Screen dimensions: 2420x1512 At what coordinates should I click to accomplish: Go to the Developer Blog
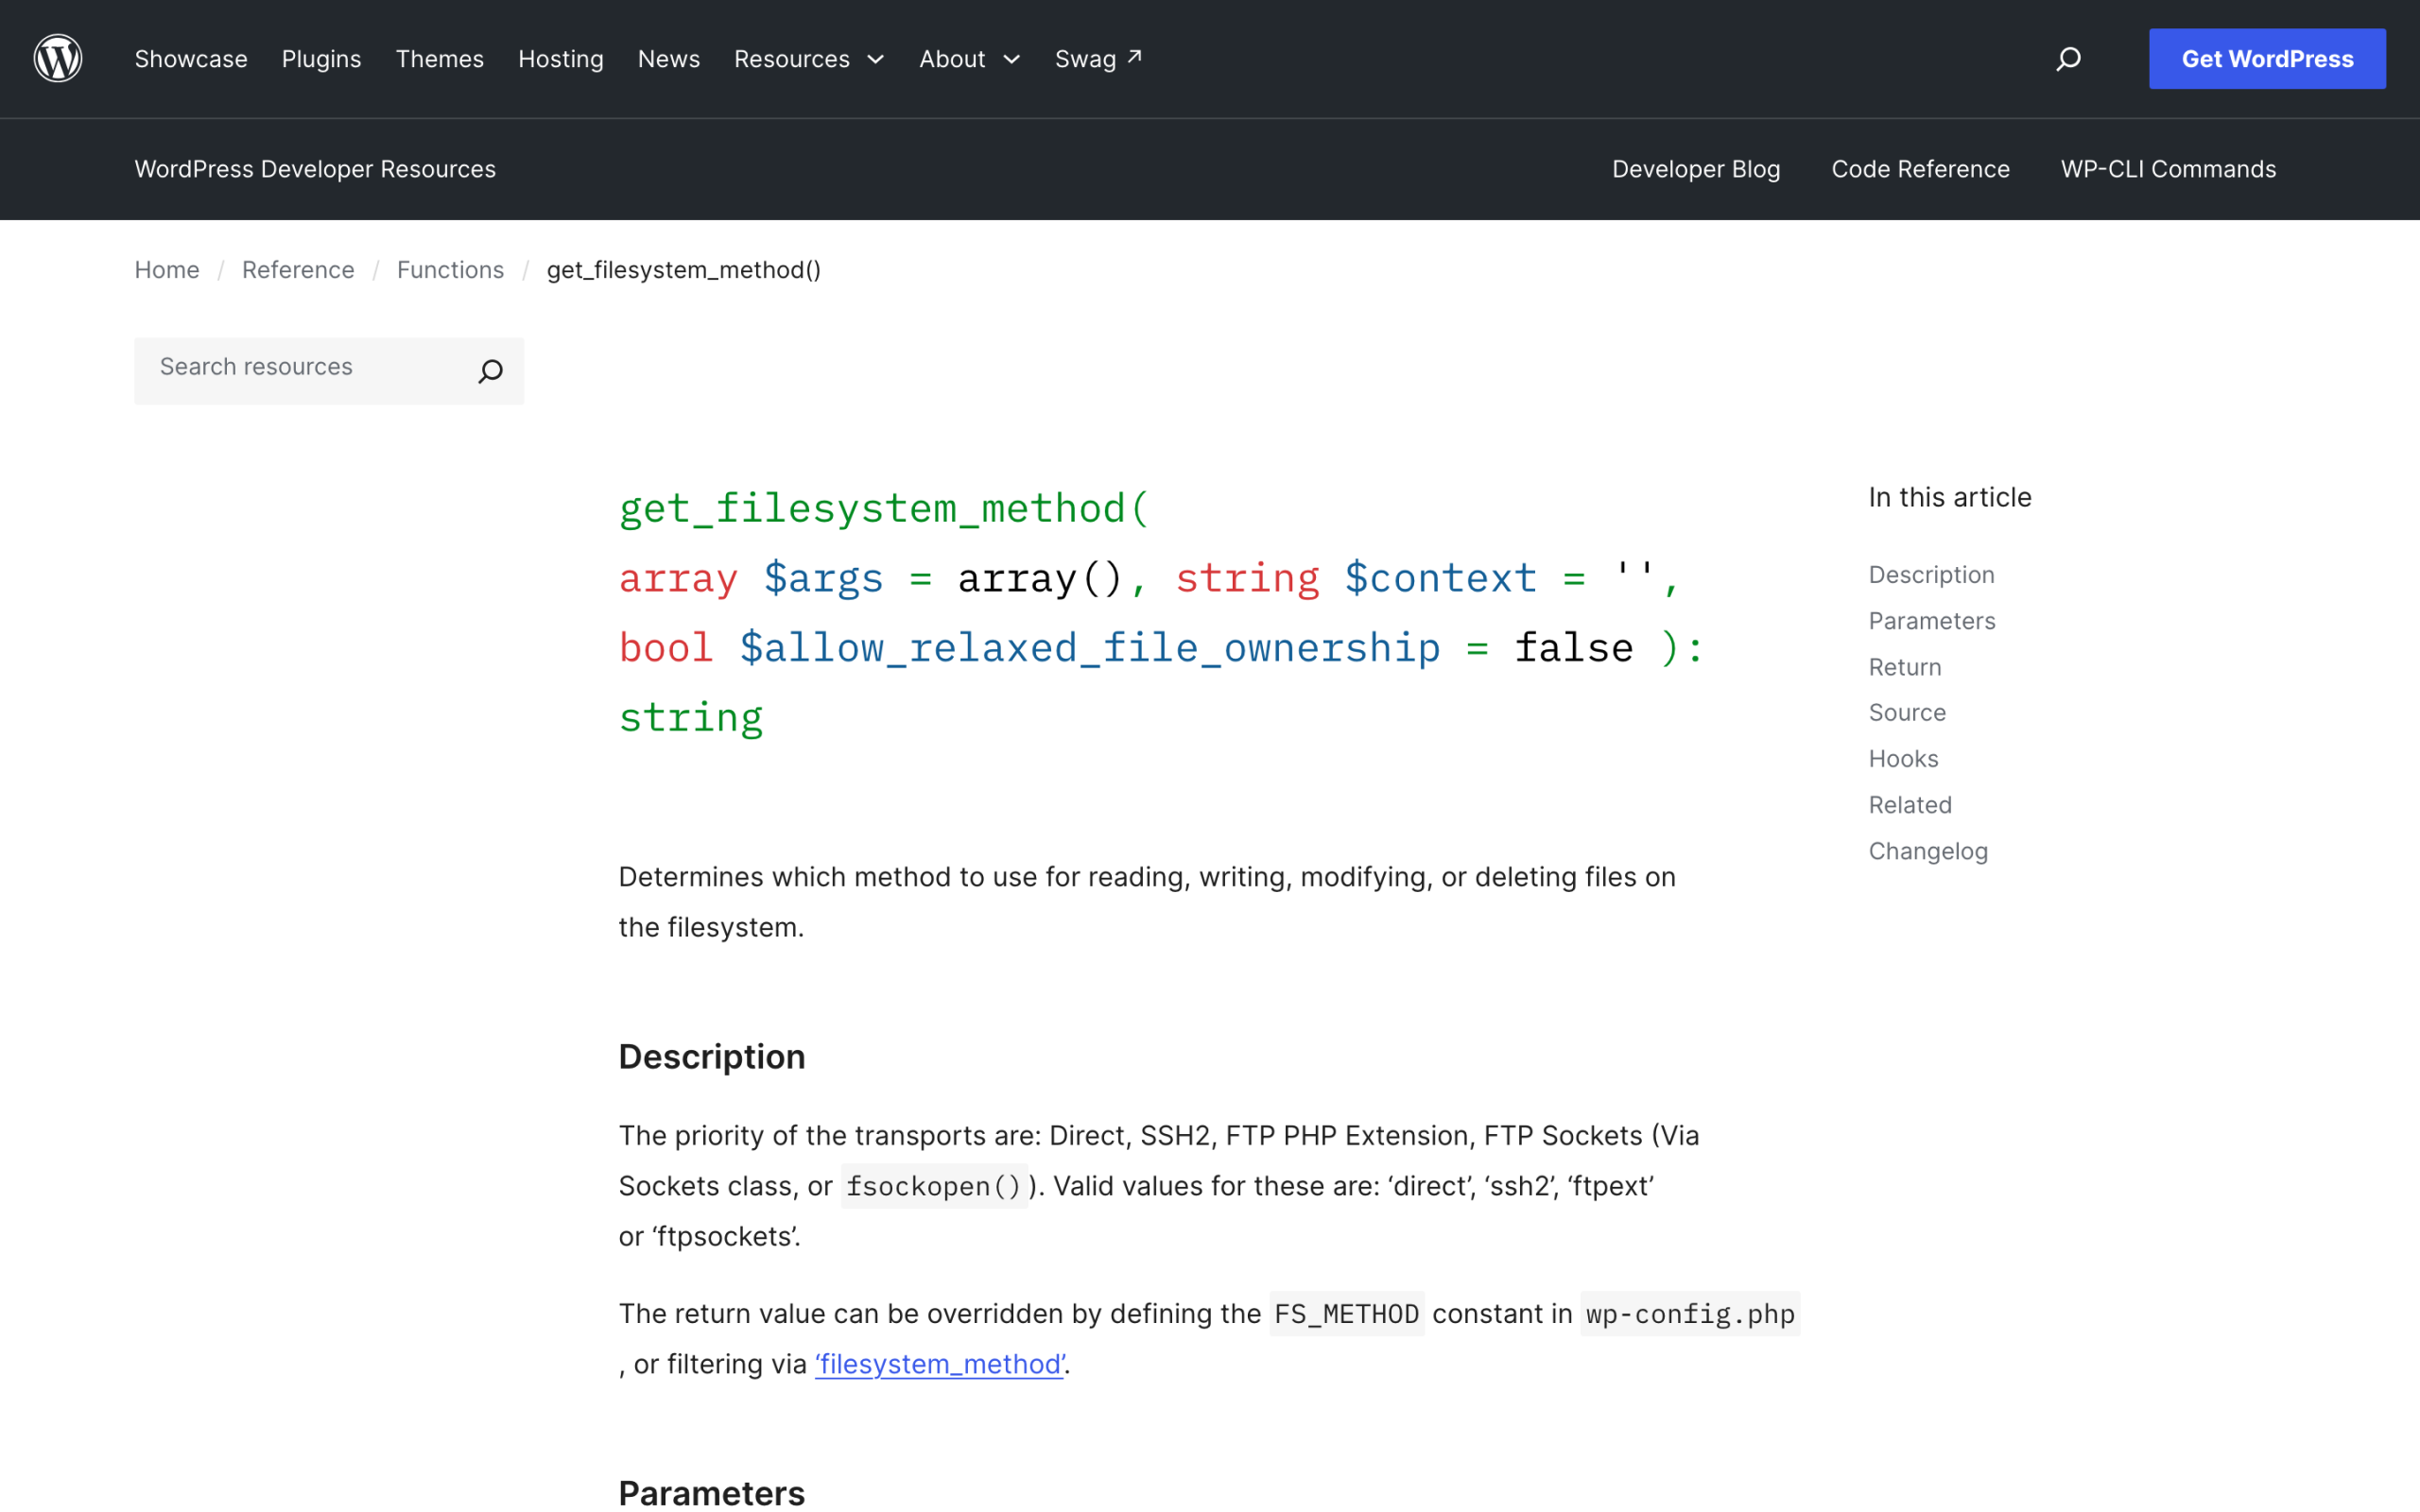pos(1696,169)
